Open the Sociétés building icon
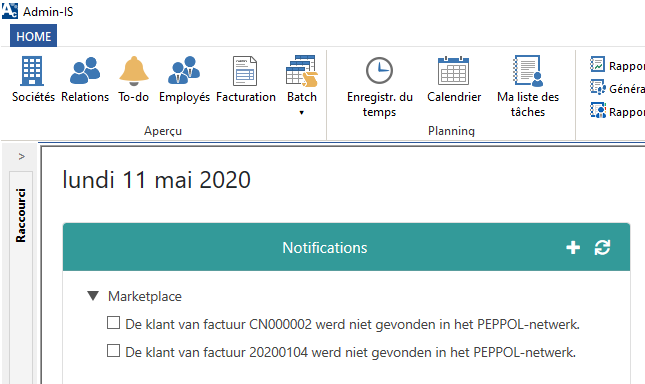The width and height of the screenshot is (645, 384). [x=32, y=71]
